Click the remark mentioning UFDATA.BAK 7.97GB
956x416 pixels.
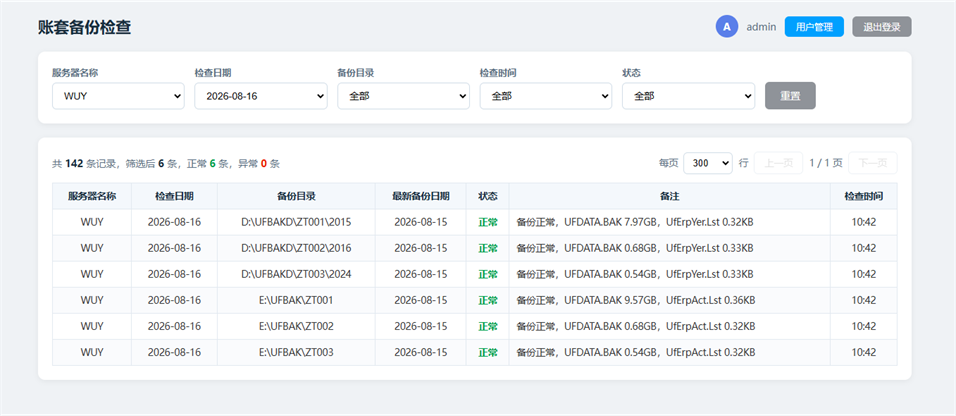click(x=635, y=222)
